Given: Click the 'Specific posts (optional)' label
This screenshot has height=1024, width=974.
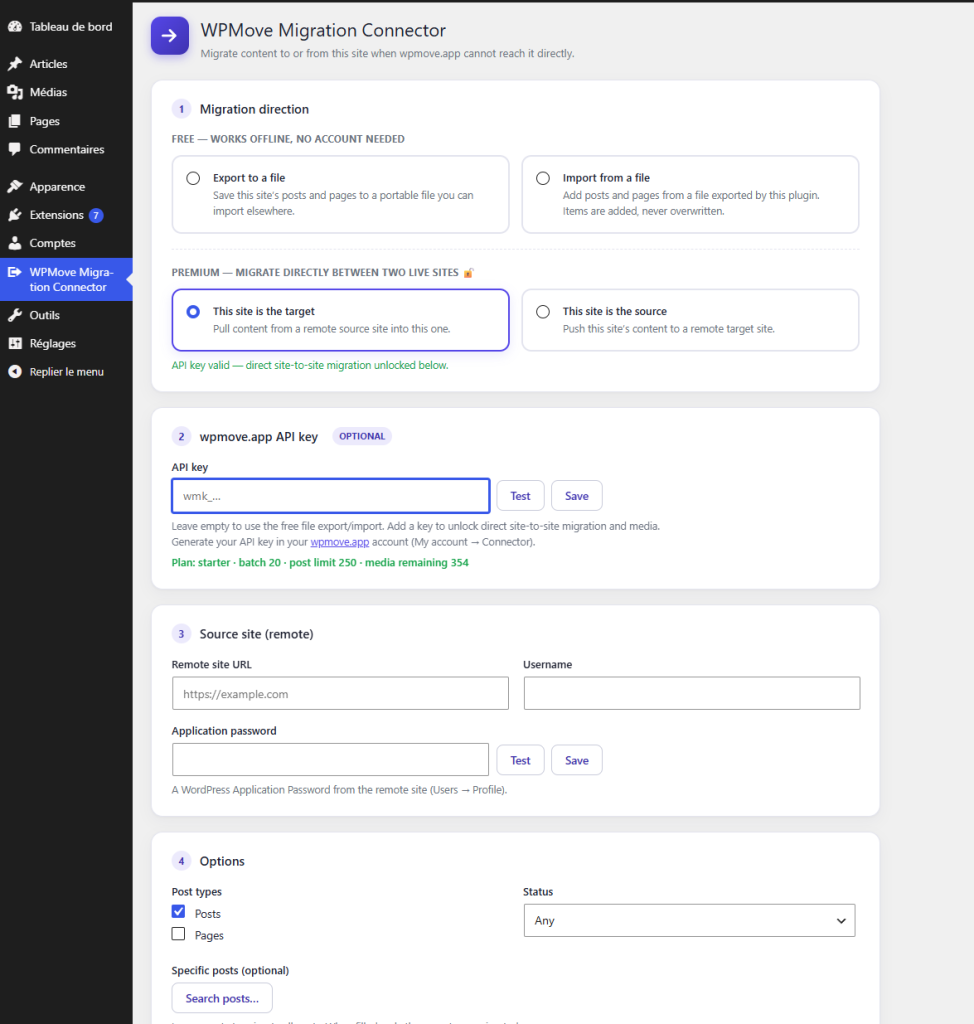Looking at the screenshot, I should pyautogui.click(x=230, y=971).
